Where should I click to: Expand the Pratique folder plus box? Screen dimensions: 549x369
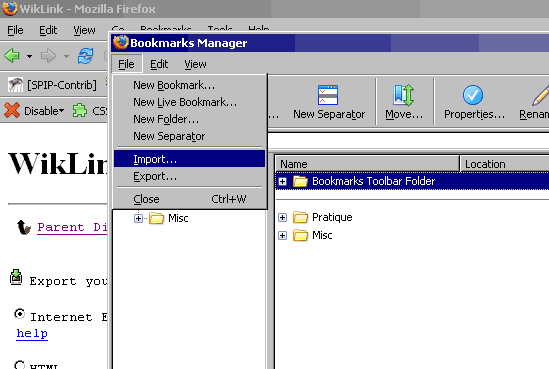click(282, 217)
